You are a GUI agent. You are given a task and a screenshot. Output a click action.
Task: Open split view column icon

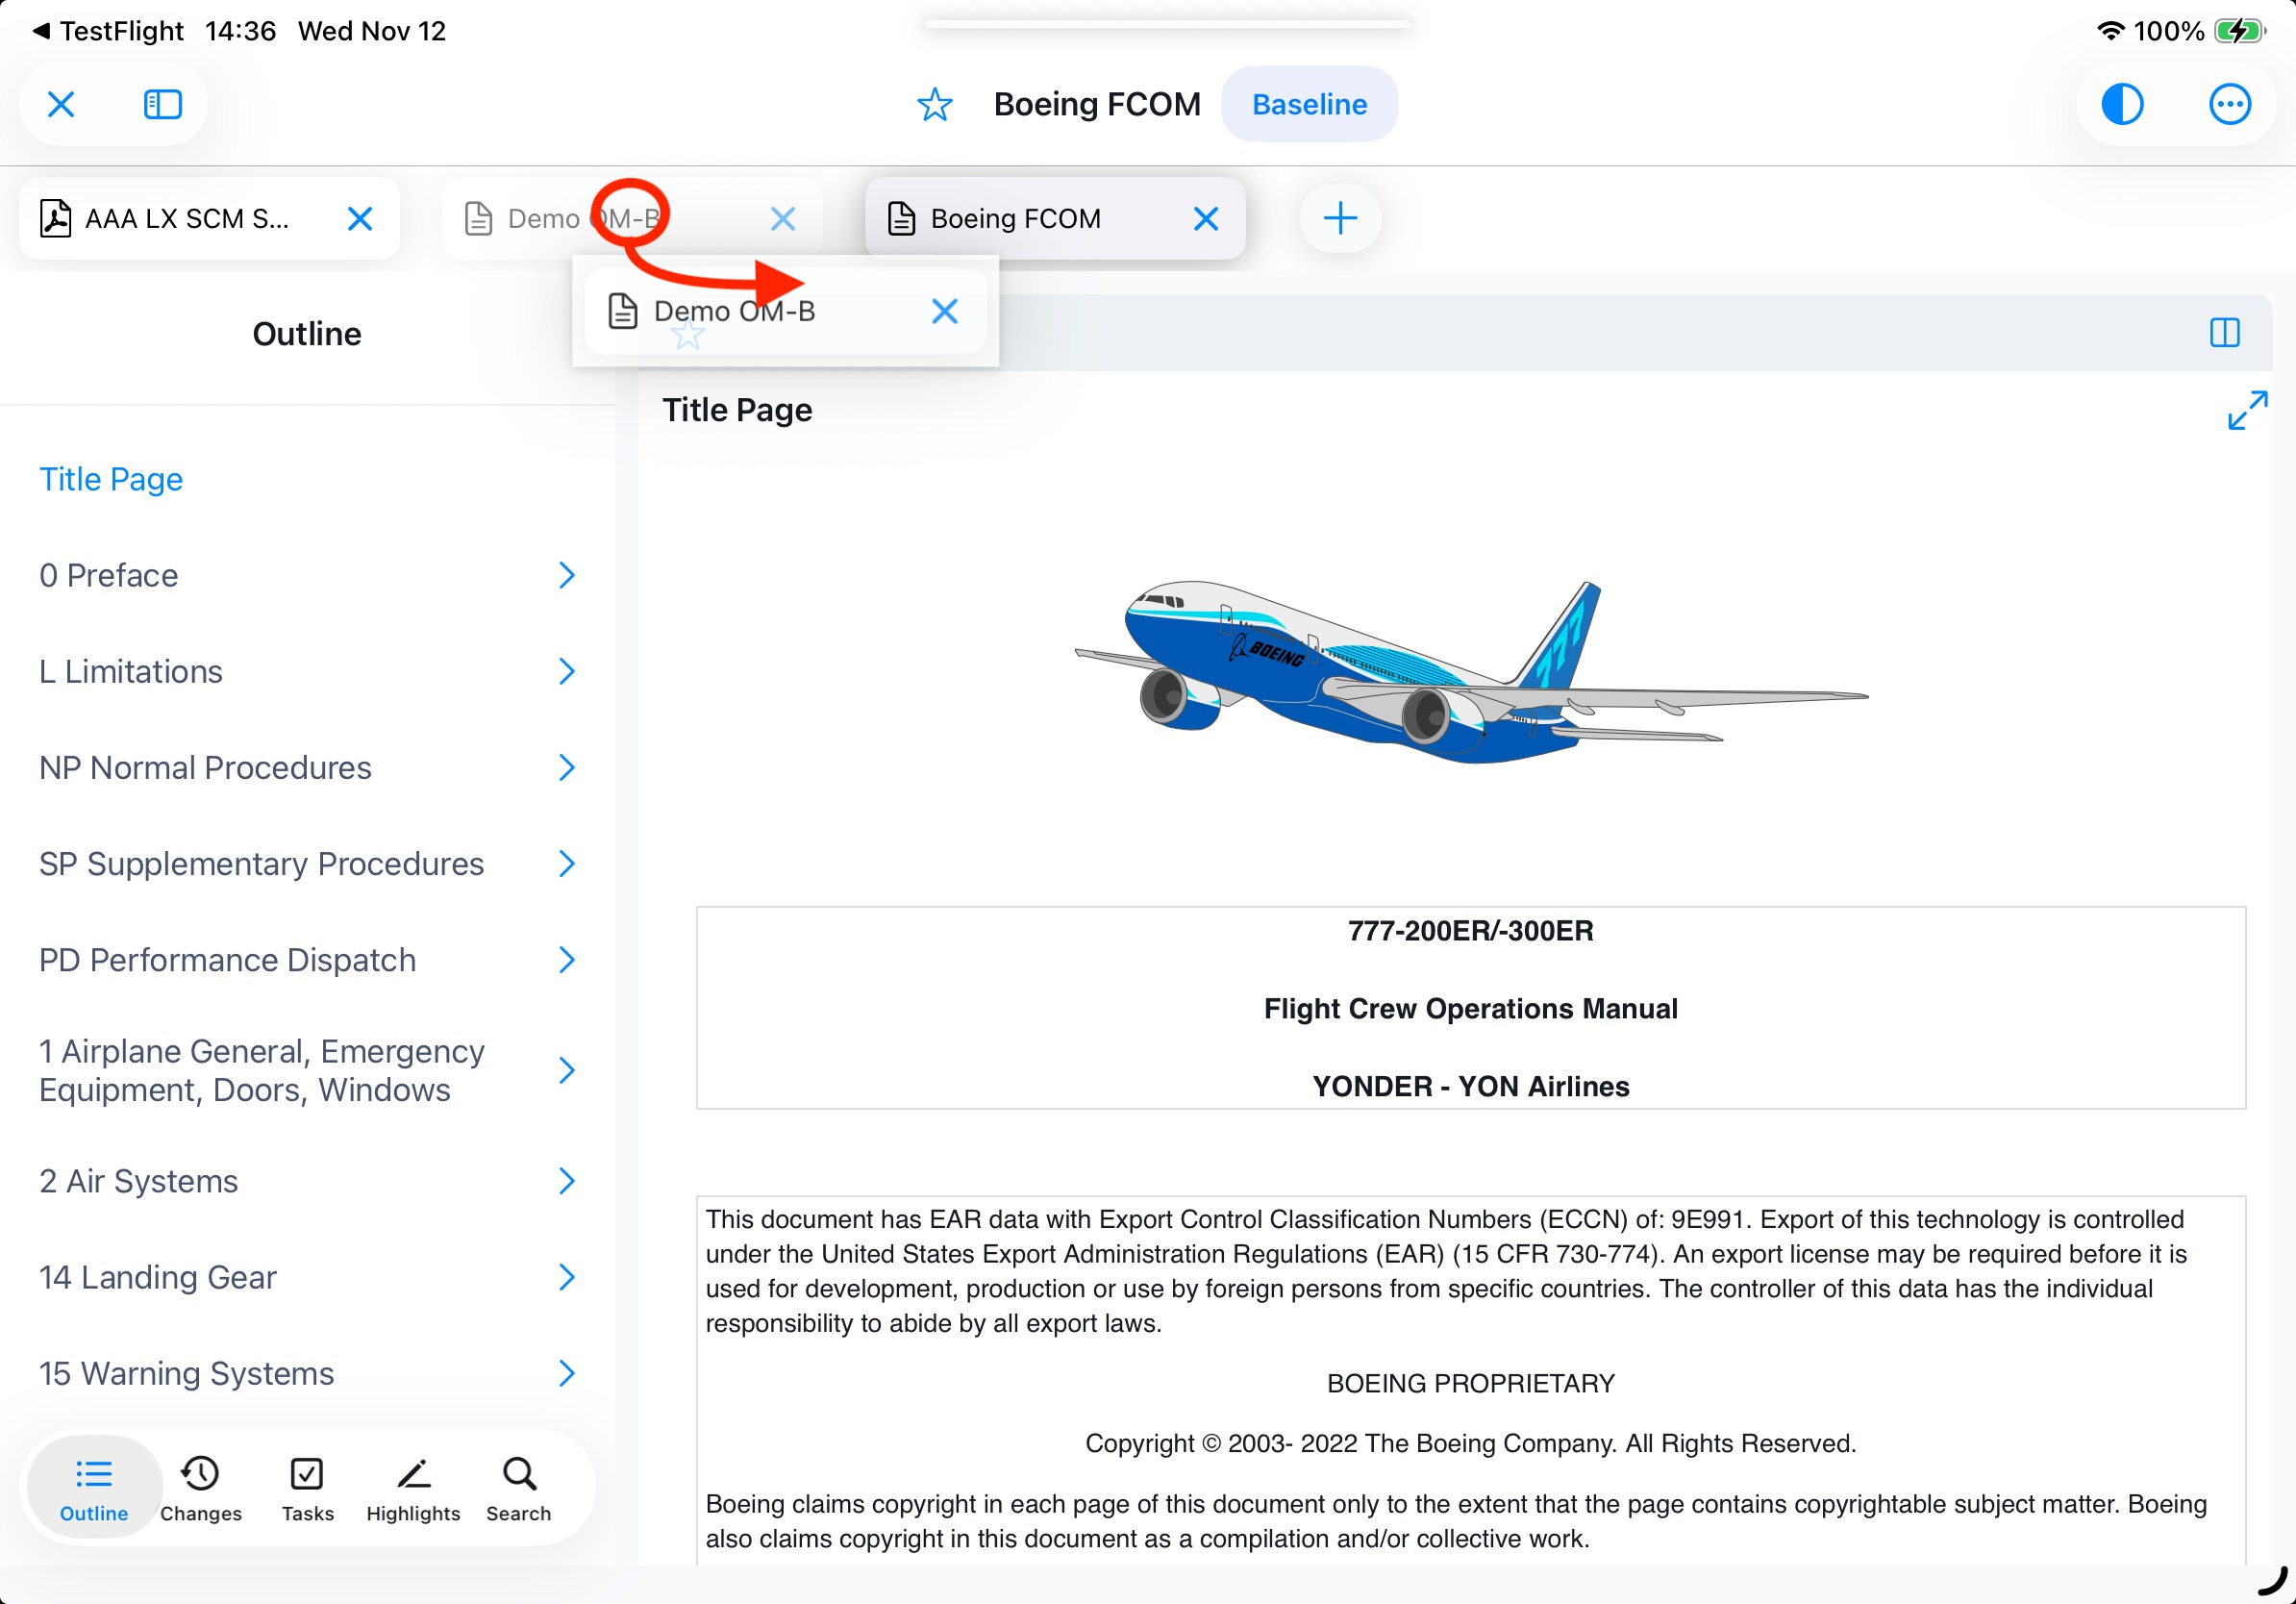pyautogui.click(x=2224, y=333)
